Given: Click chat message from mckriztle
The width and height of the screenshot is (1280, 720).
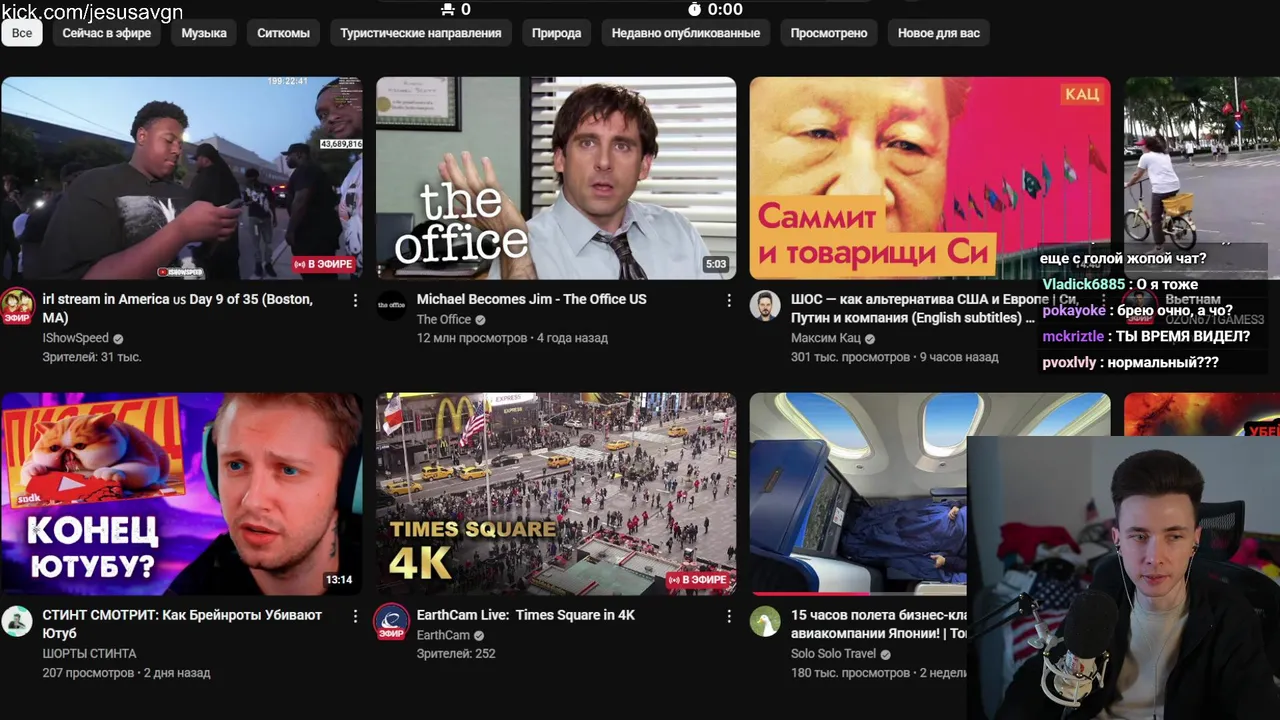Looking at the screenshot, I should click(x=1146, y=337).
